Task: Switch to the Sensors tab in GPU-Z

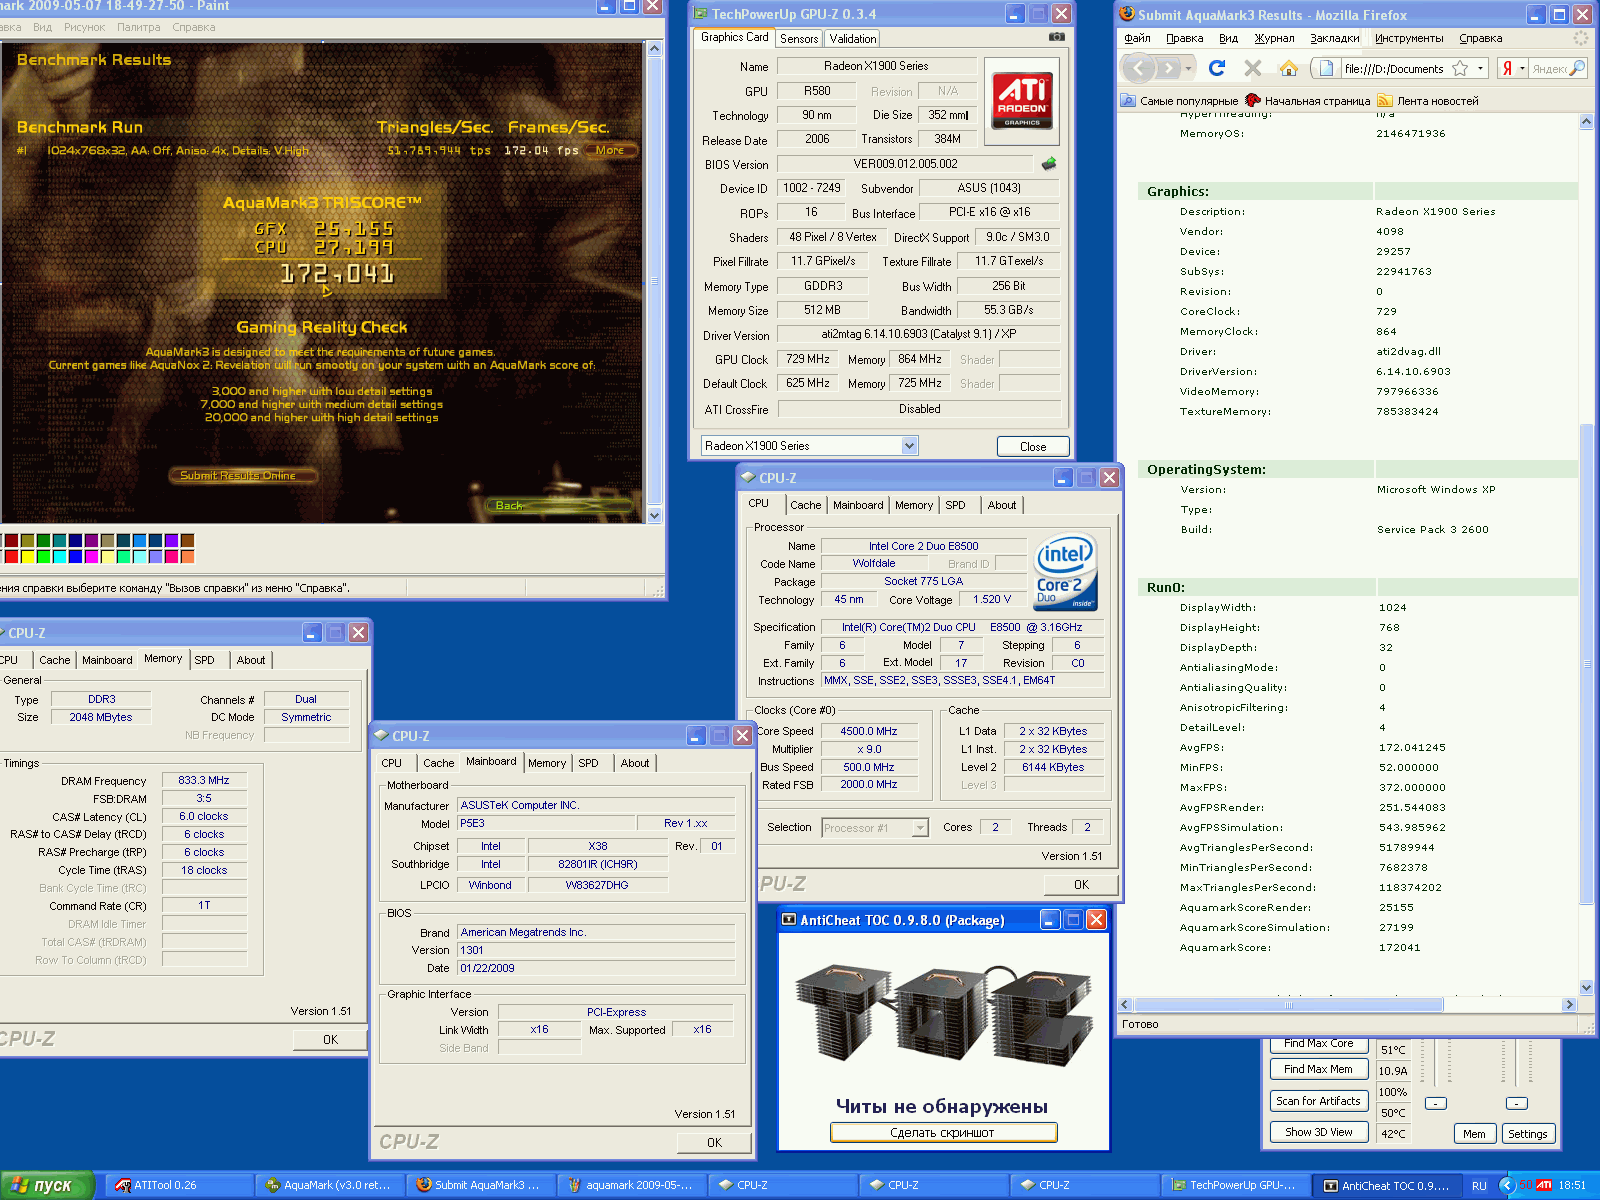Action: pyautogui.click(x=799, y=38)
